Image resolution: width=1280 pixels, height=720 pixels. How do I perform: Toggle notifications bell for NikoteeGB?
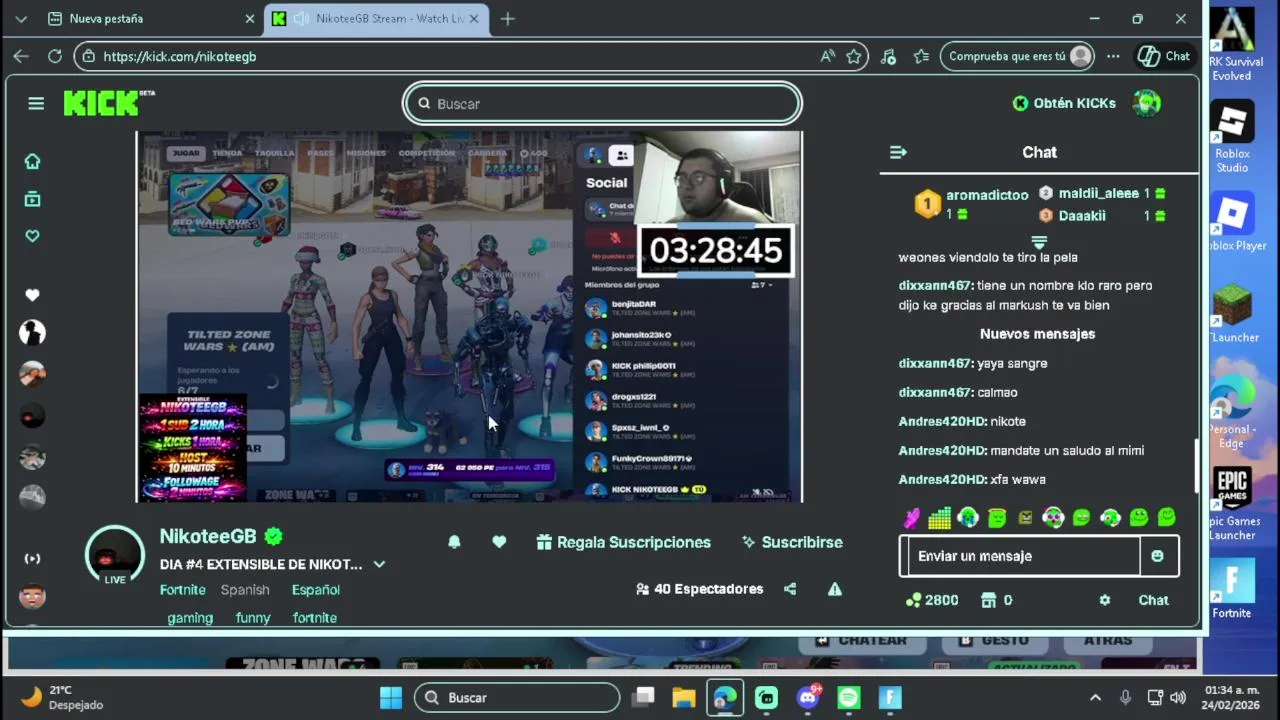click(x=454, y=542)
